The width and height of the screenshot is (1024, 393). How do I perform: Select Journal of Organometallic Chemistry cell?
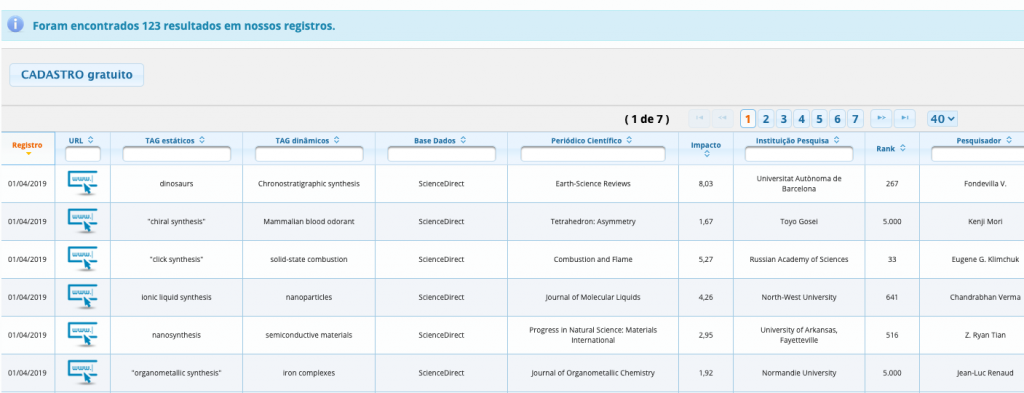[593, 373]
